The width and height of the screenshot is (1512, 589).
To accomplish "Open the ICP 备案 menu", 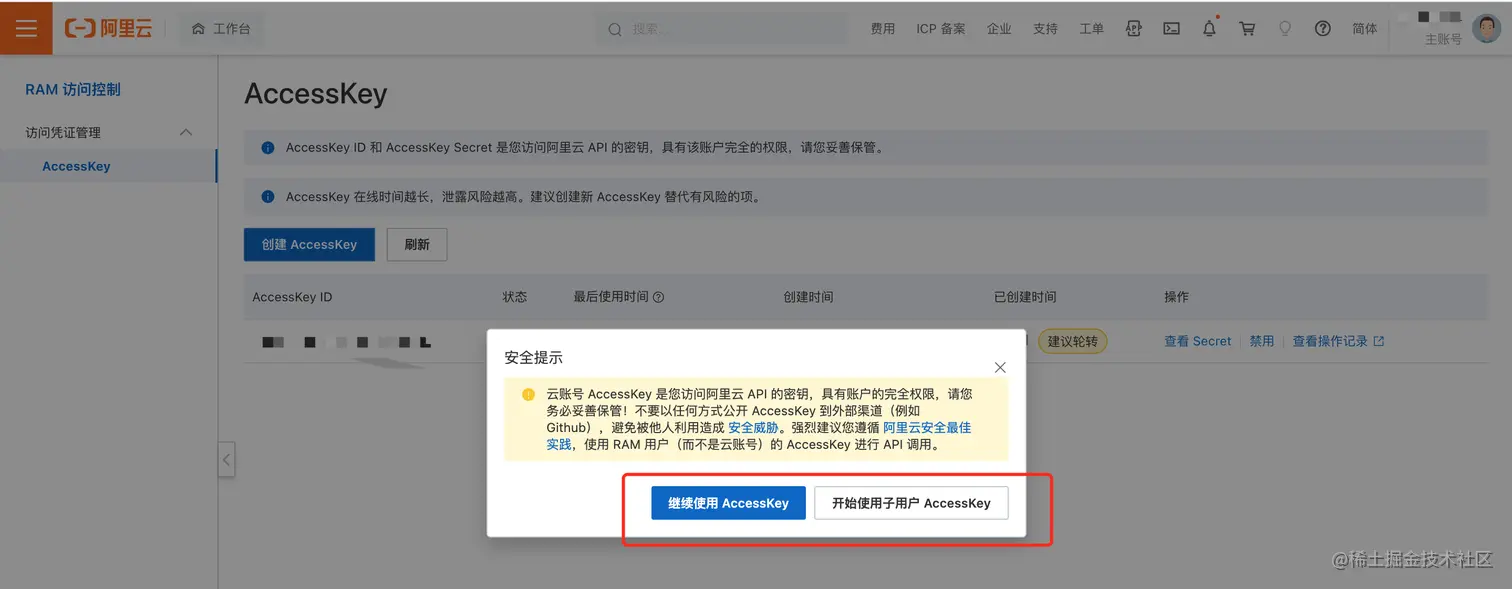I will (941, 29).
